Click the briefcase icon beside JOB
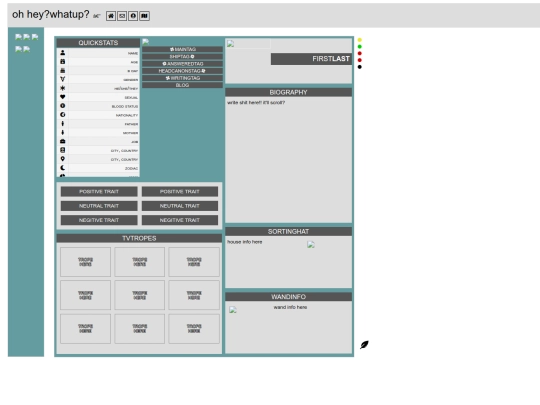 coord(63,141)
